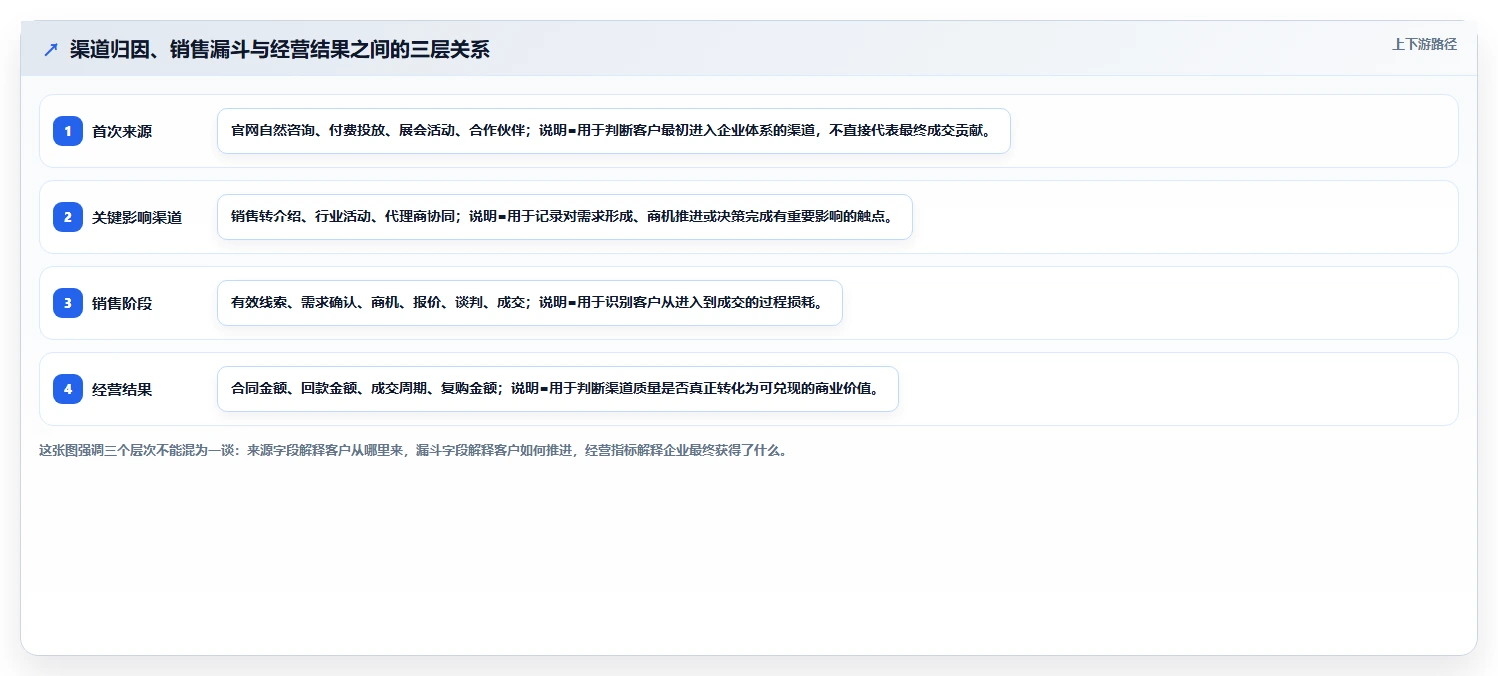
Task: Click the footer note starting 这张图强调三个层次
Action: tap(413, 450)
